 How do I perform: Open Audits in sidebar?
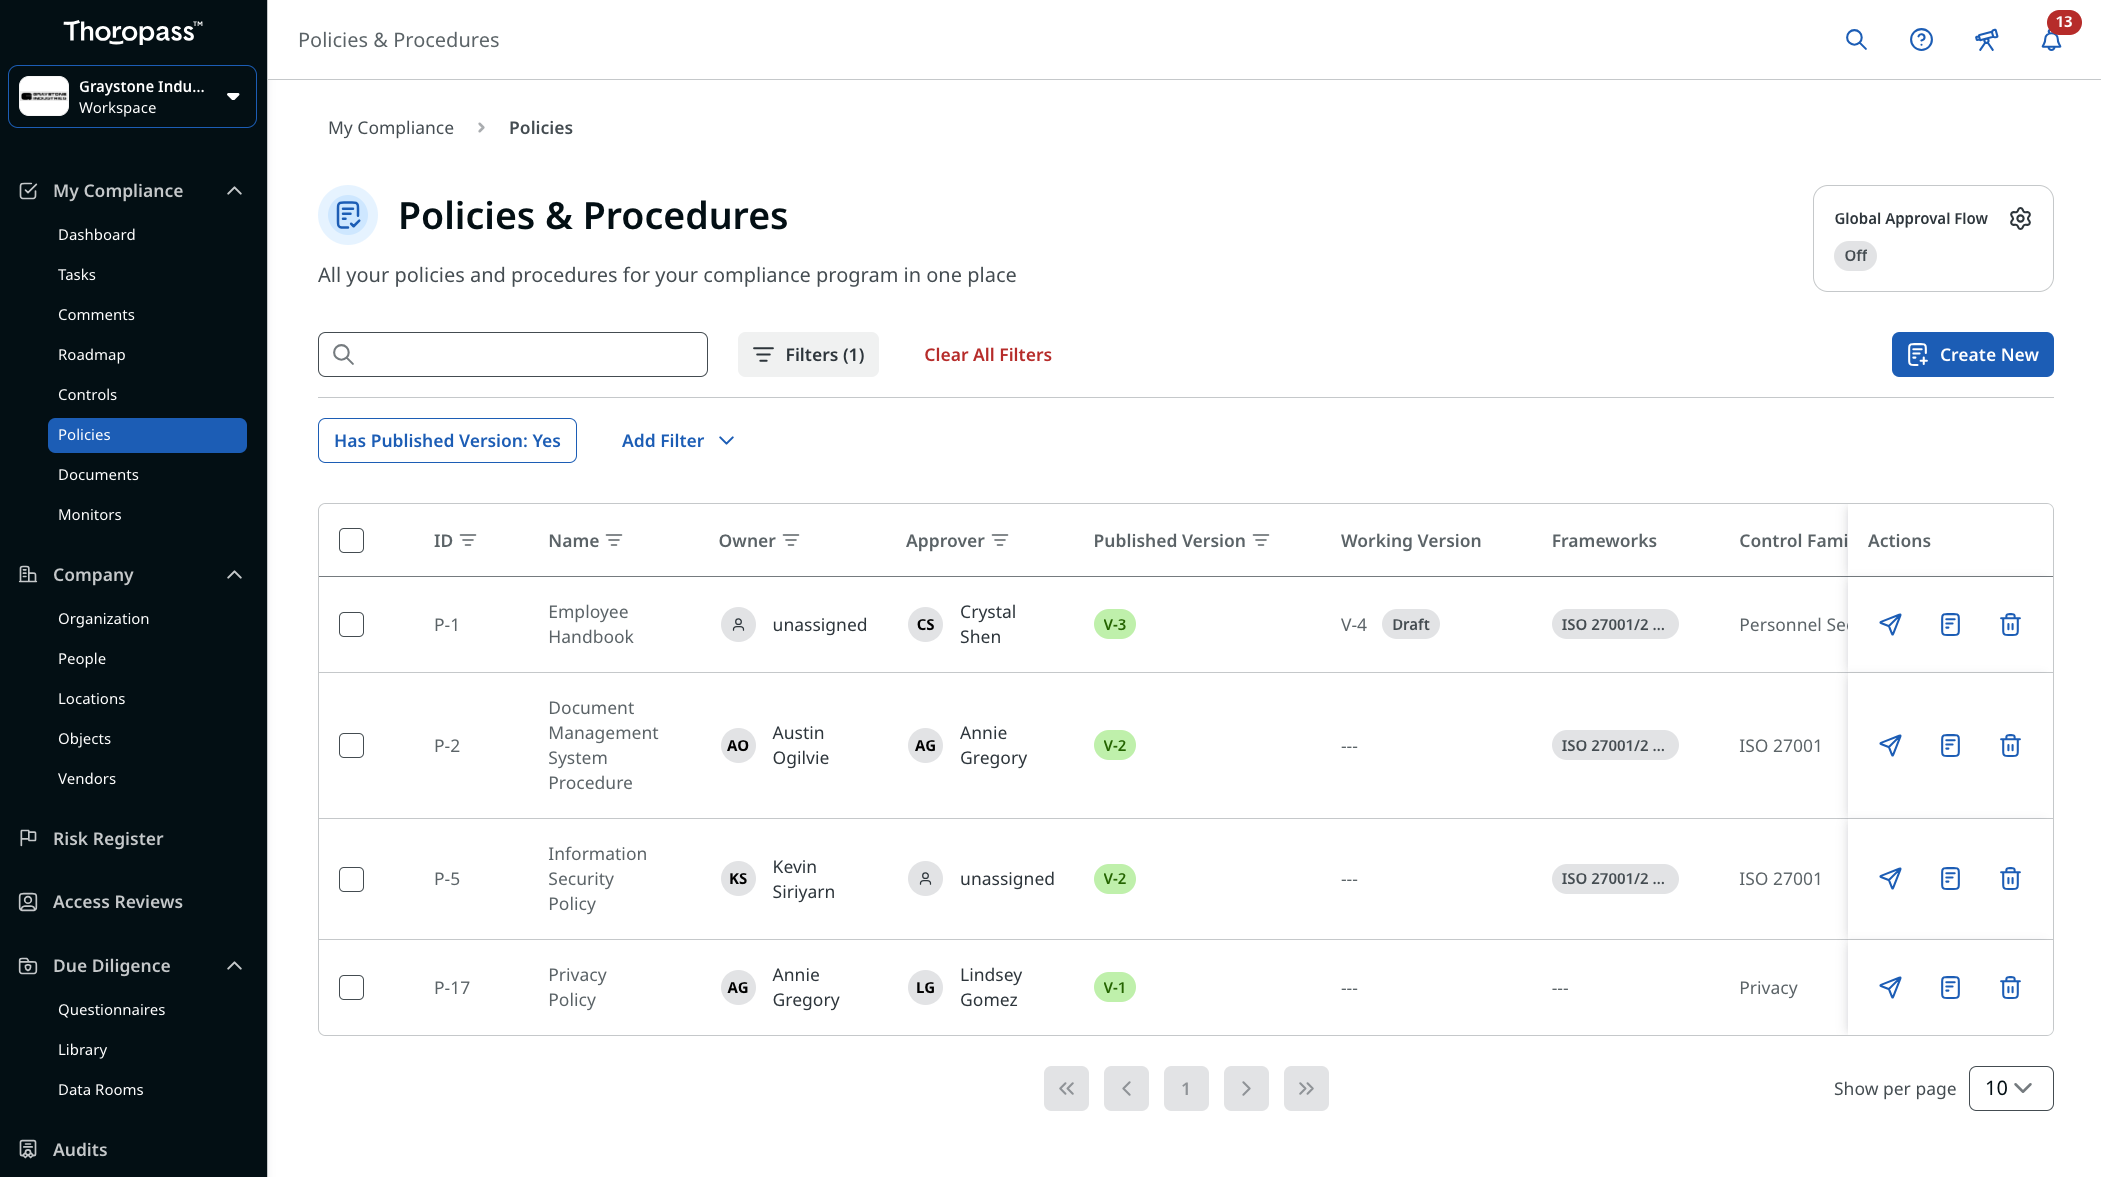pyautogui.click(x=80, y=1150)
